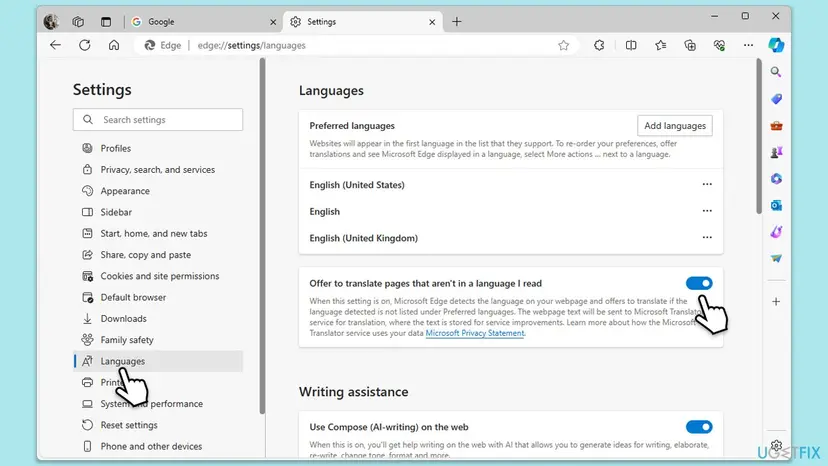Open the sidebar Tools briefcase icon
The image size is (828, 466).
tap(776, 126)
